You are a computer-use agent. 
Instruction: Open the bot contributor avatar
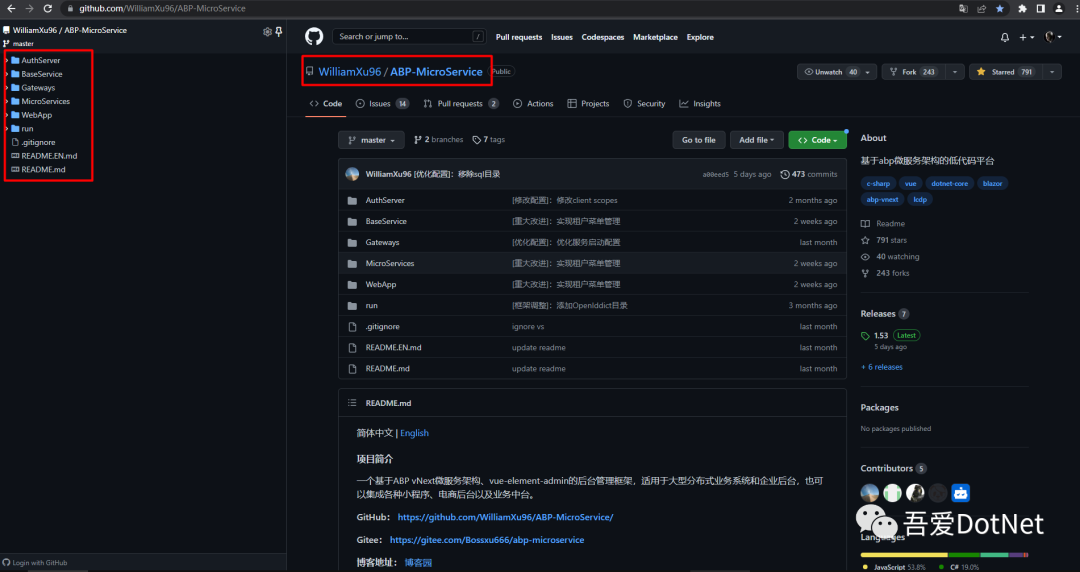pos(960,493)
